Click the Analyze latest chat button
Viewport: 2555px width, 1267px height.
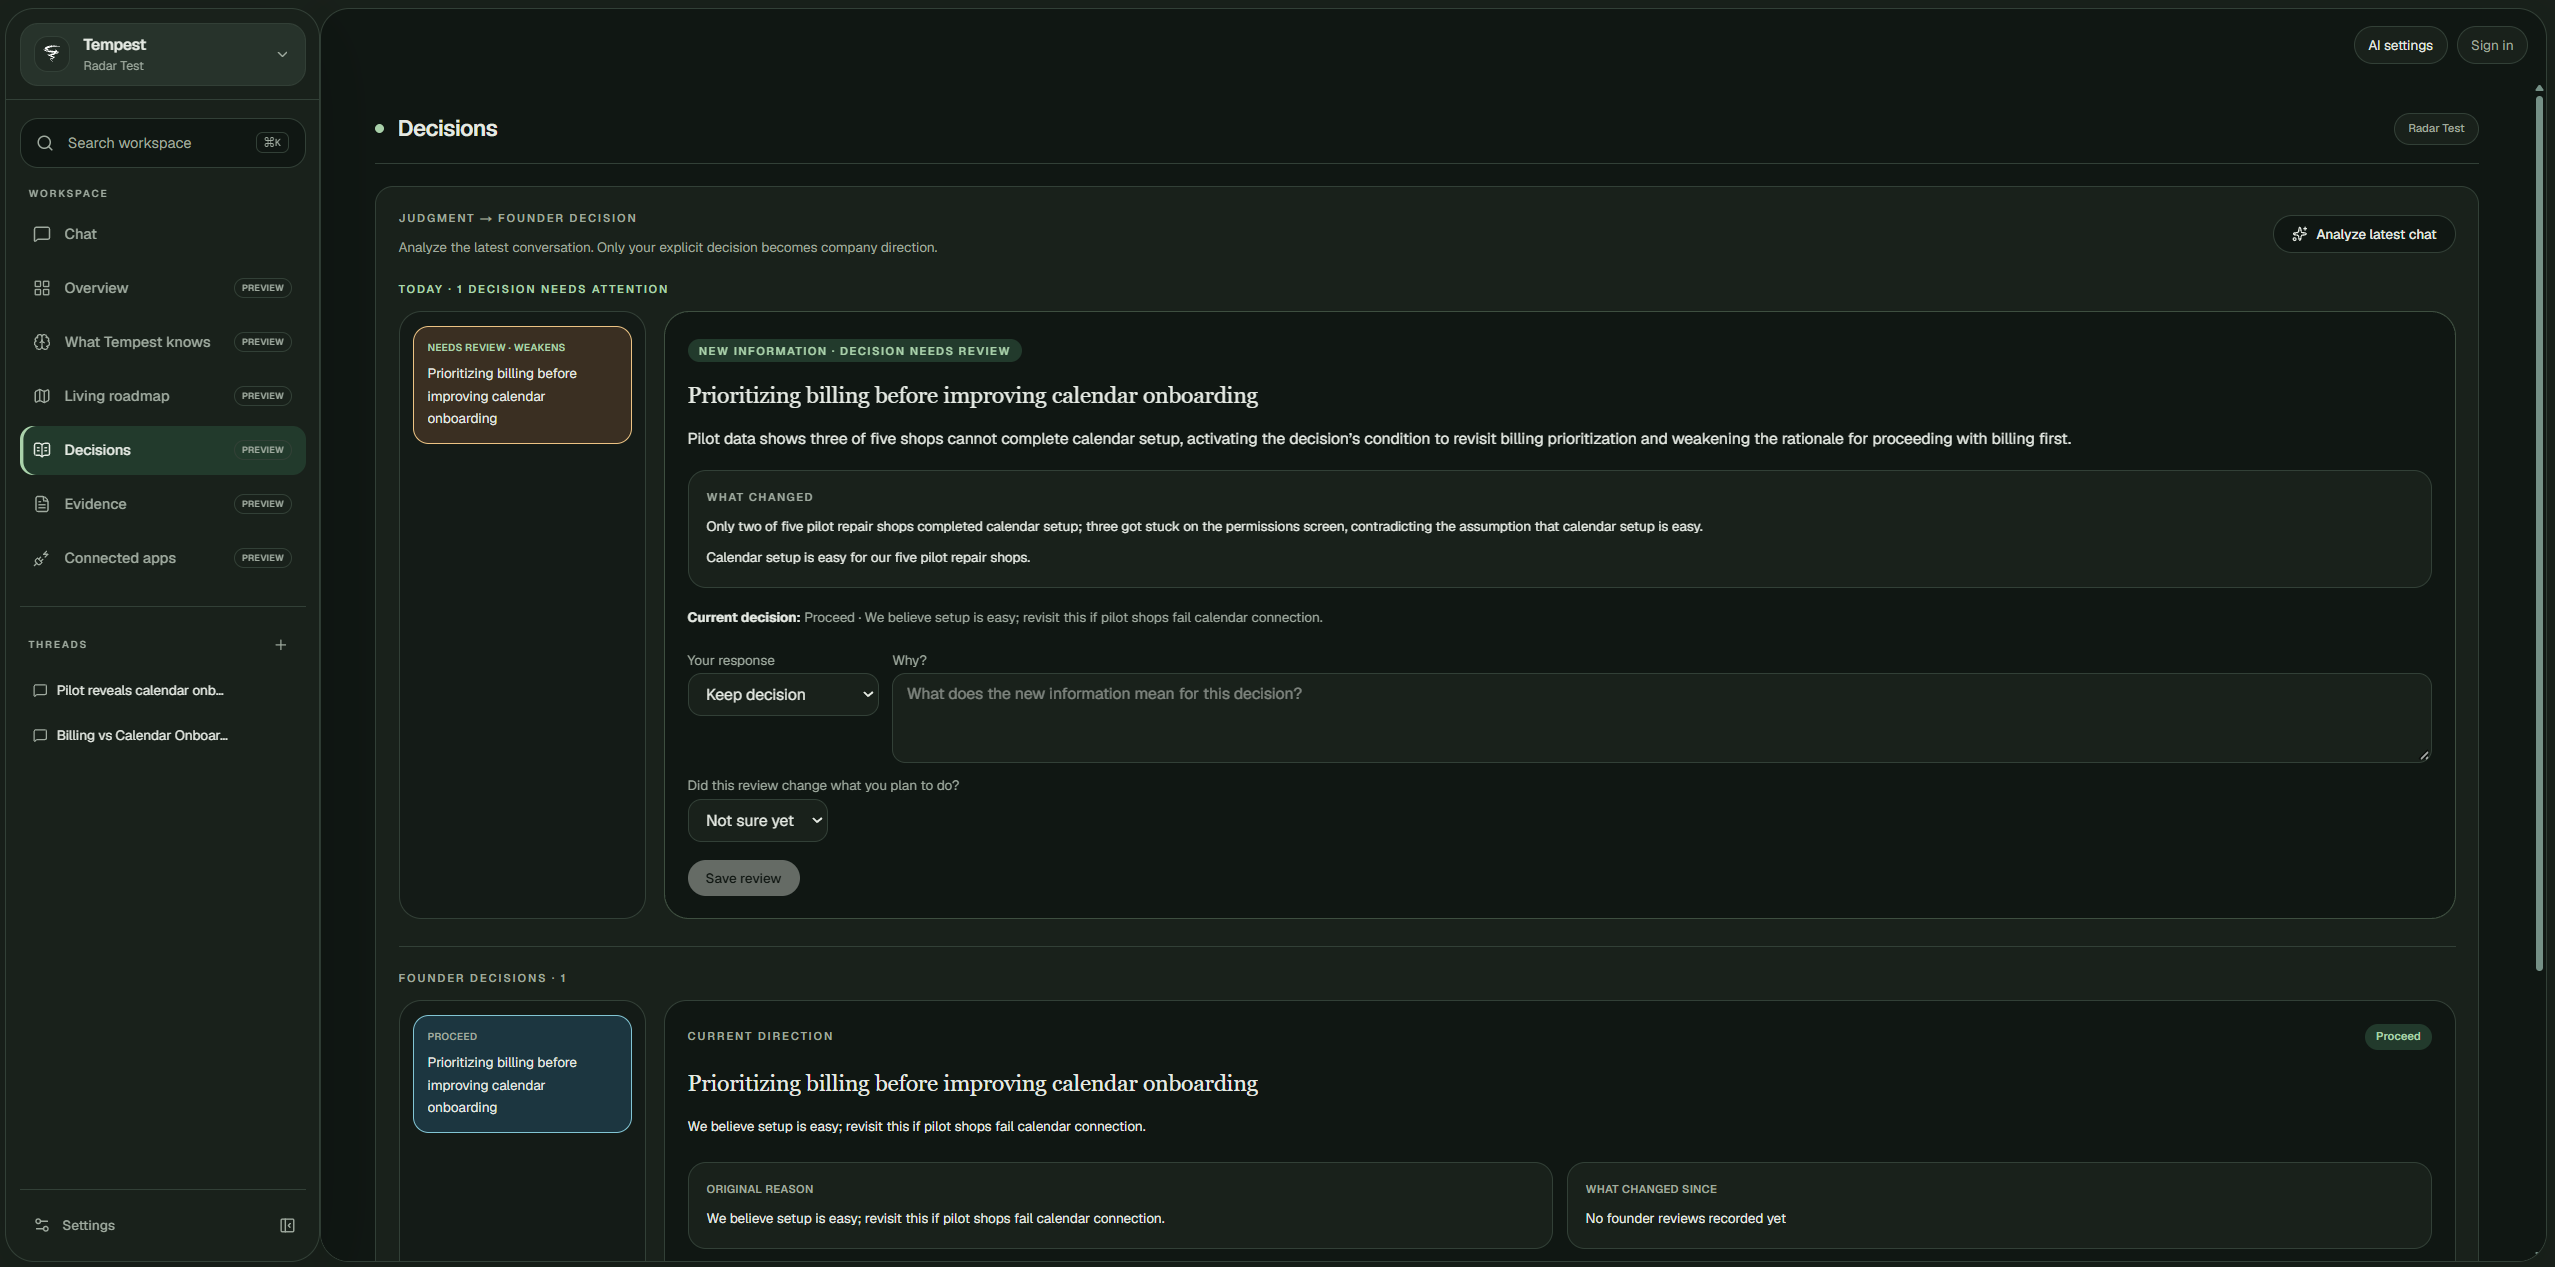point(2364,234)
